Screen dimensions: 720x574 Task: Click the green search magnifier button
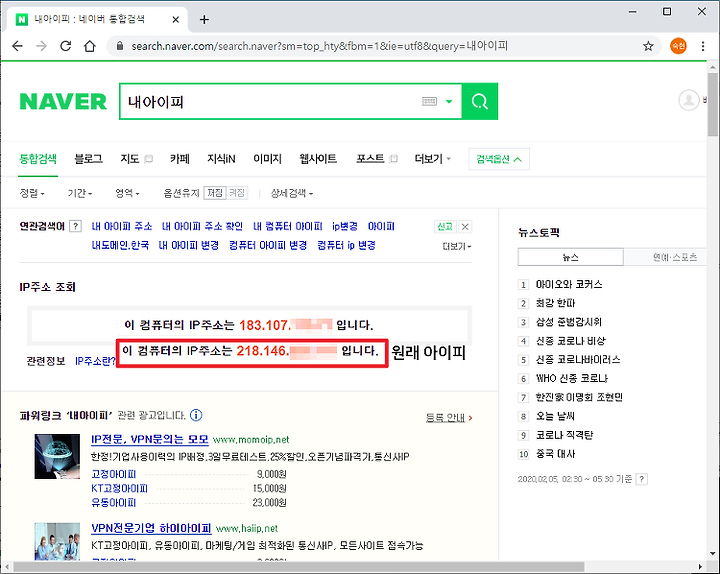[480, 101]
